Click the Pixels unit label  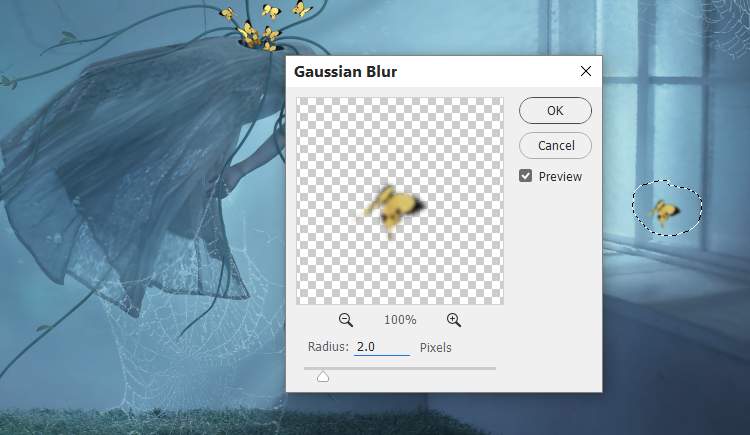click(x=435, y=347)
